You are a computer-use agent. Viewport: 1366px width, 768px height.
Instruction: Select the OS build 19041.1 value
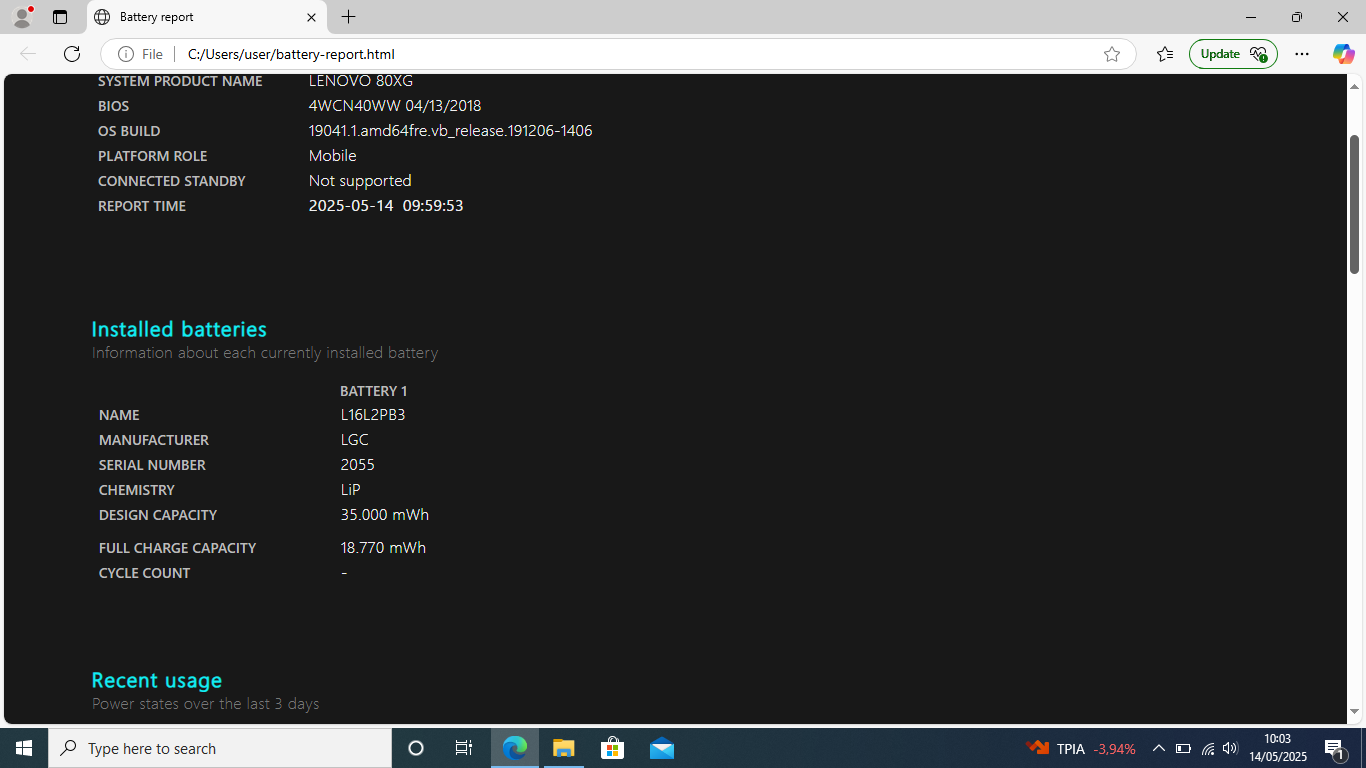[450, 131]
